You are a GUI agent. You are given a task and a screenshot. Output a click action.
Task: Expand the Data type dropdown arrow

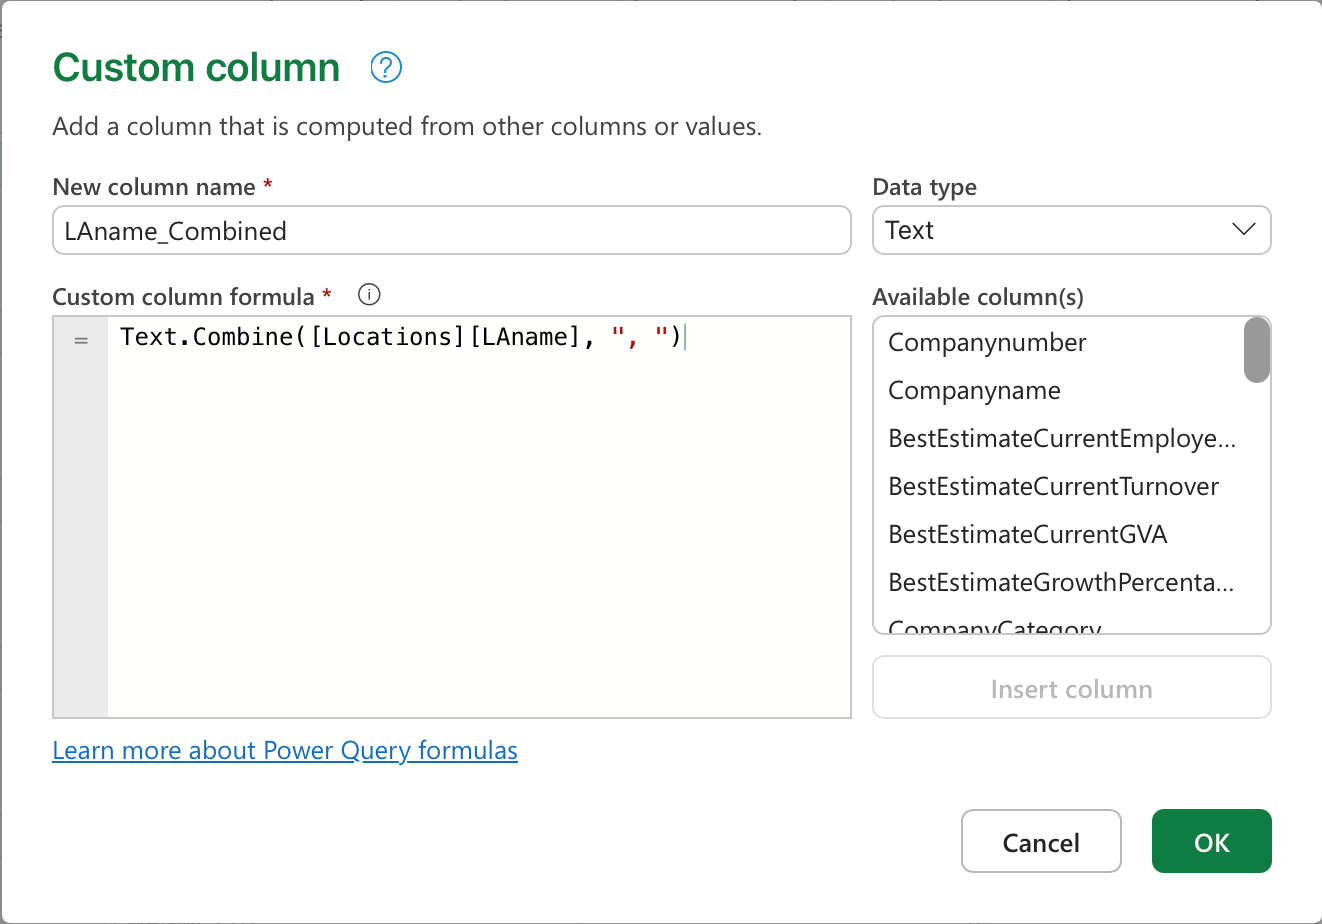pos(1243,230)
